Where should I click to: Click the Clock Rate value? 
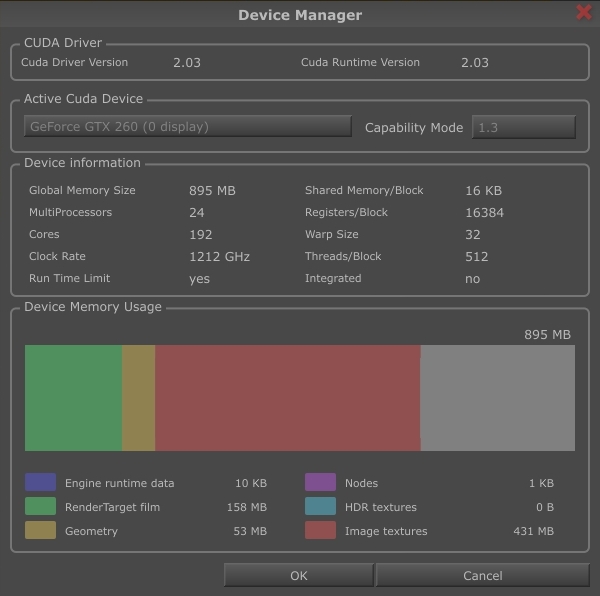219,256
